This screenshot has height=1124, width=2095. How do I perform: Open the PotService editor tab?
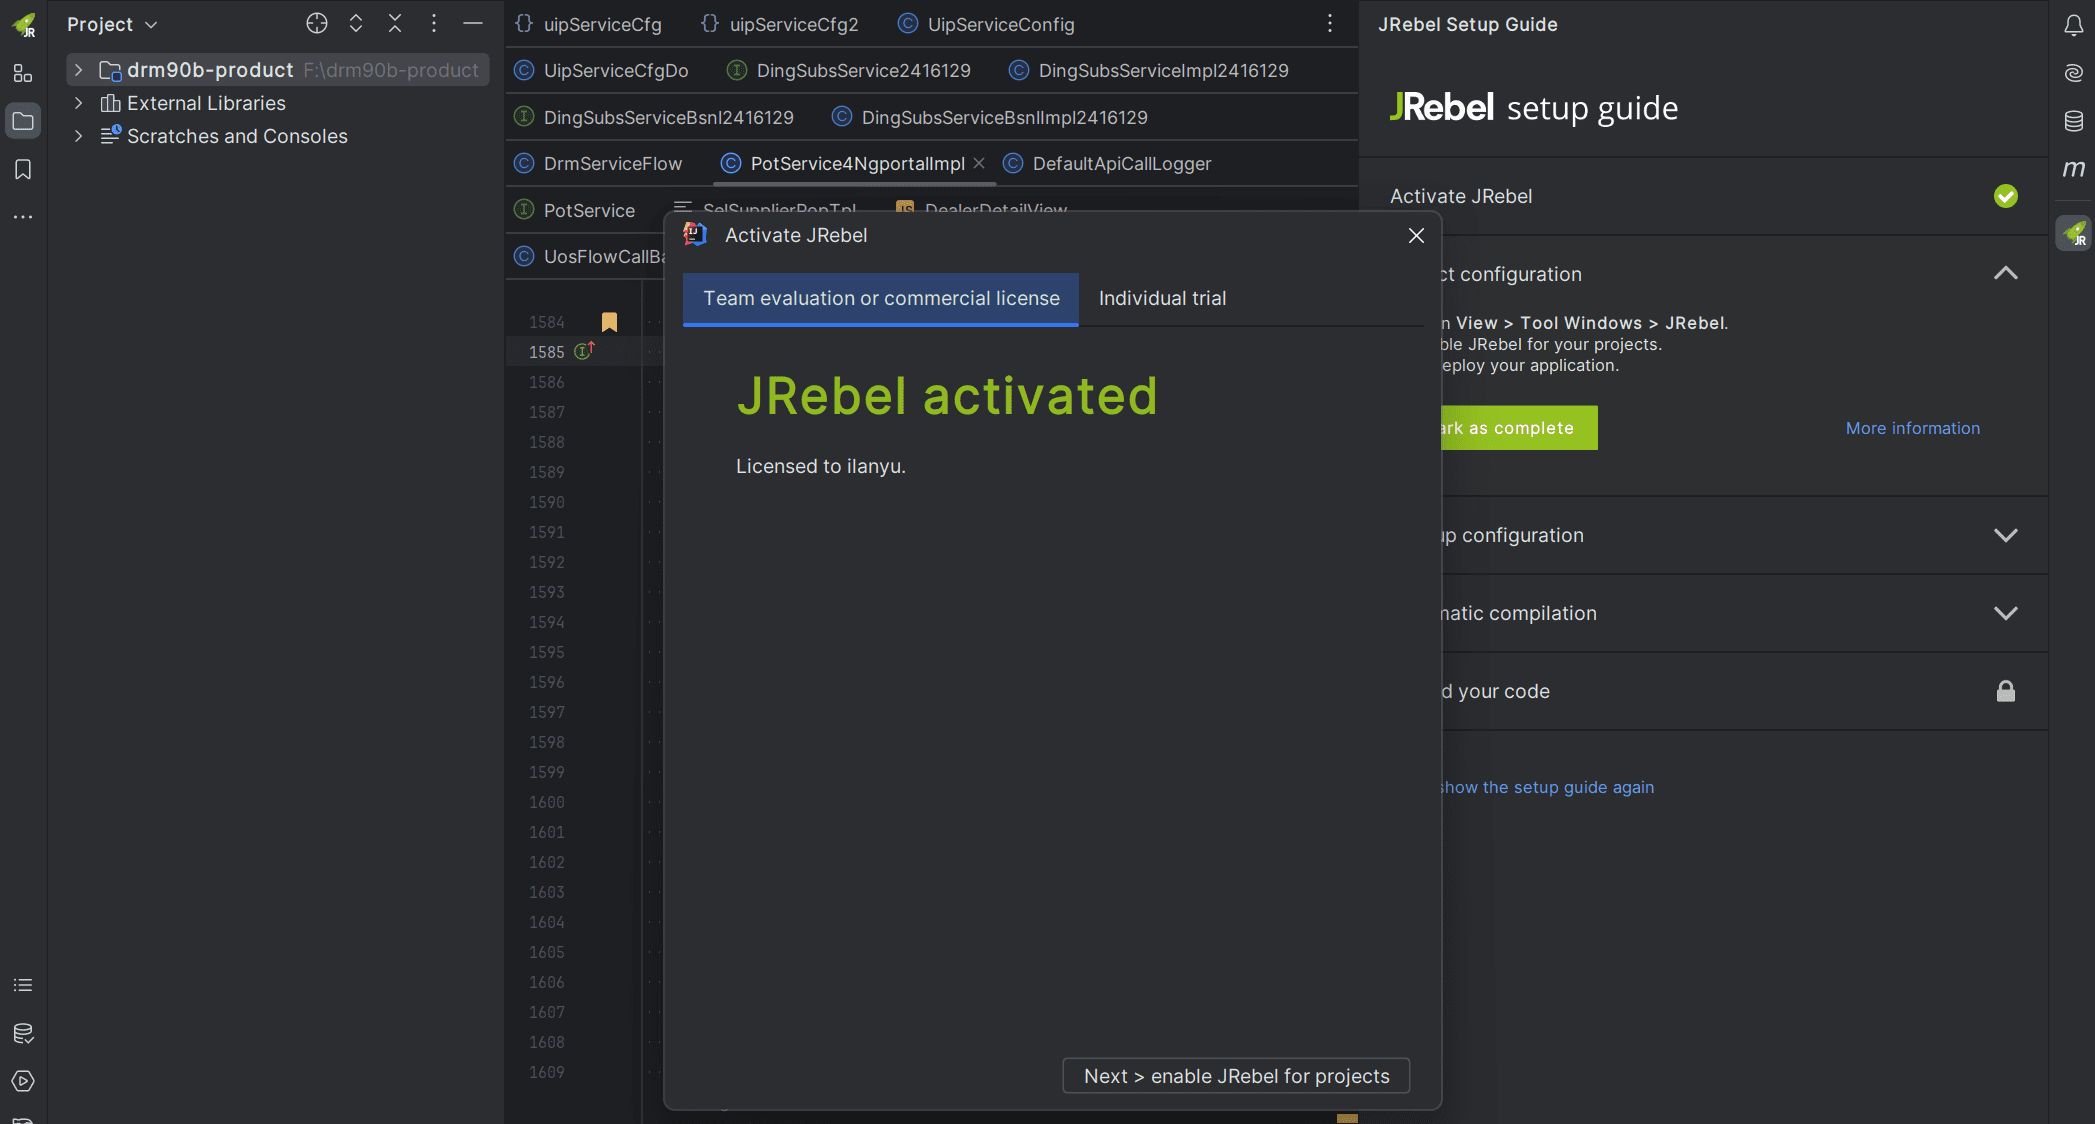click(575, 210)
